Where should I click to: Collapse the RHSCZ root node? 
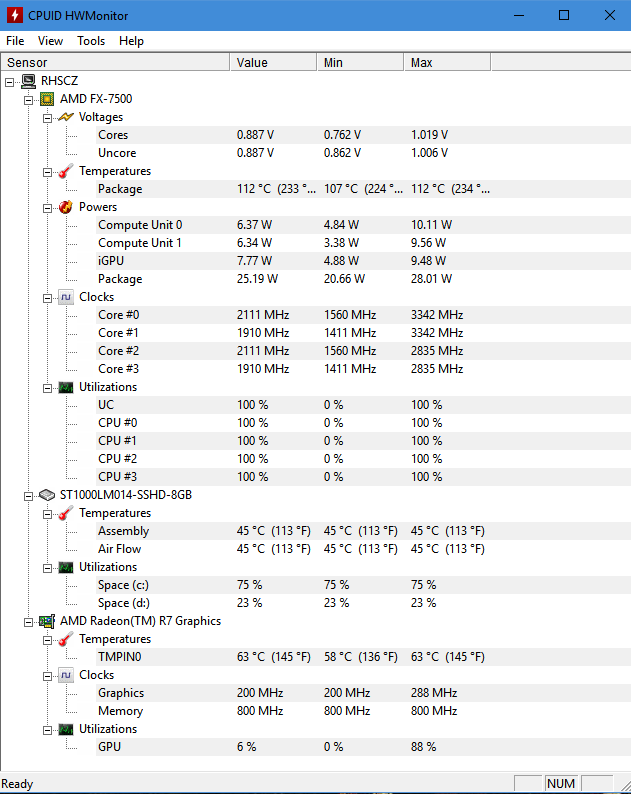click(x=10, y=81)
